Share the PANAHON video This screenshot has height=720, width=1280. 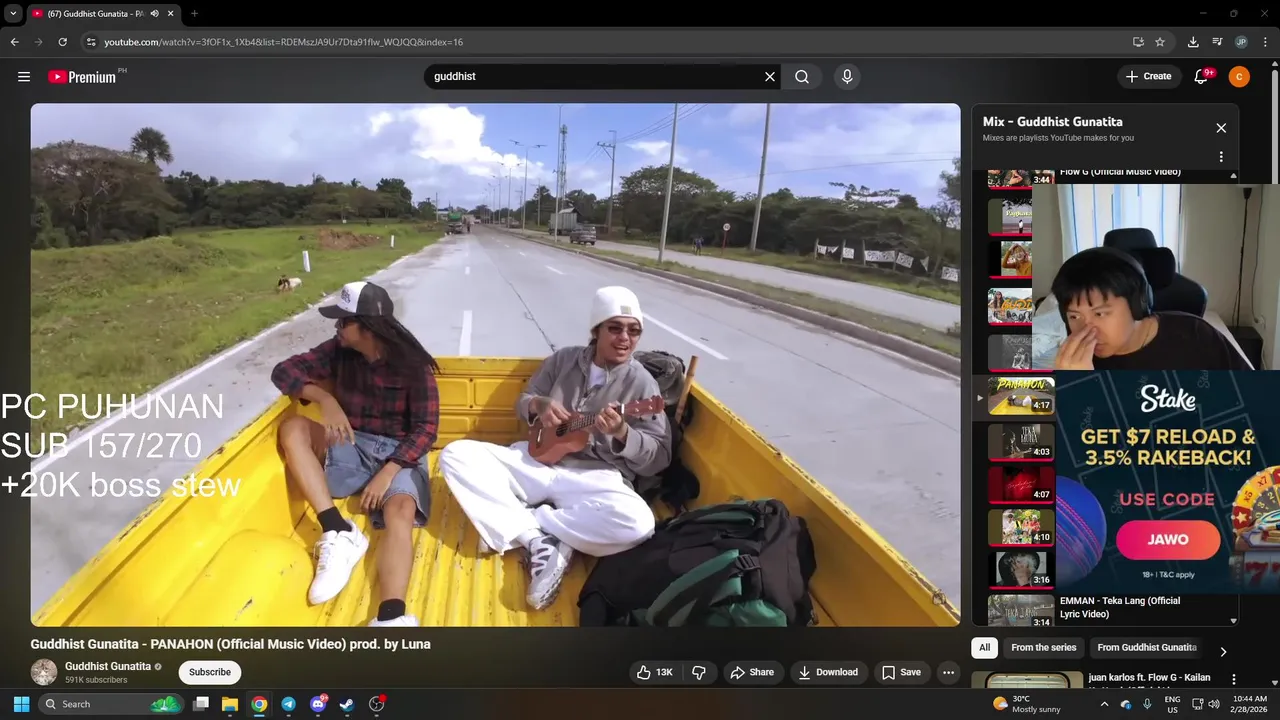tap(751, 673)
